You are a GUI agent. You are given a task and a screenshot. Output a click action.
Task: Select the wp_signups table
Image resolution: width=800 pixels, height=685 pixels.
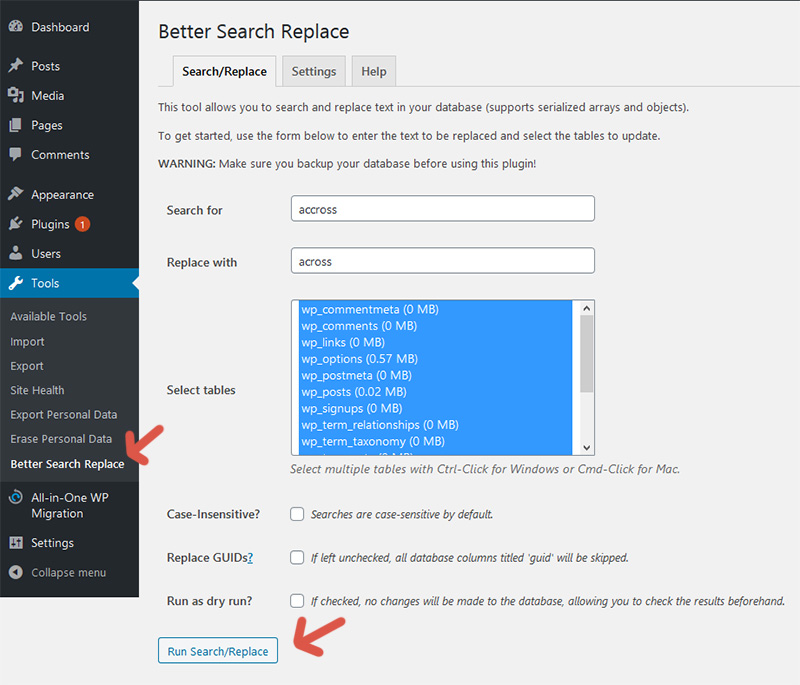point(435,408)
